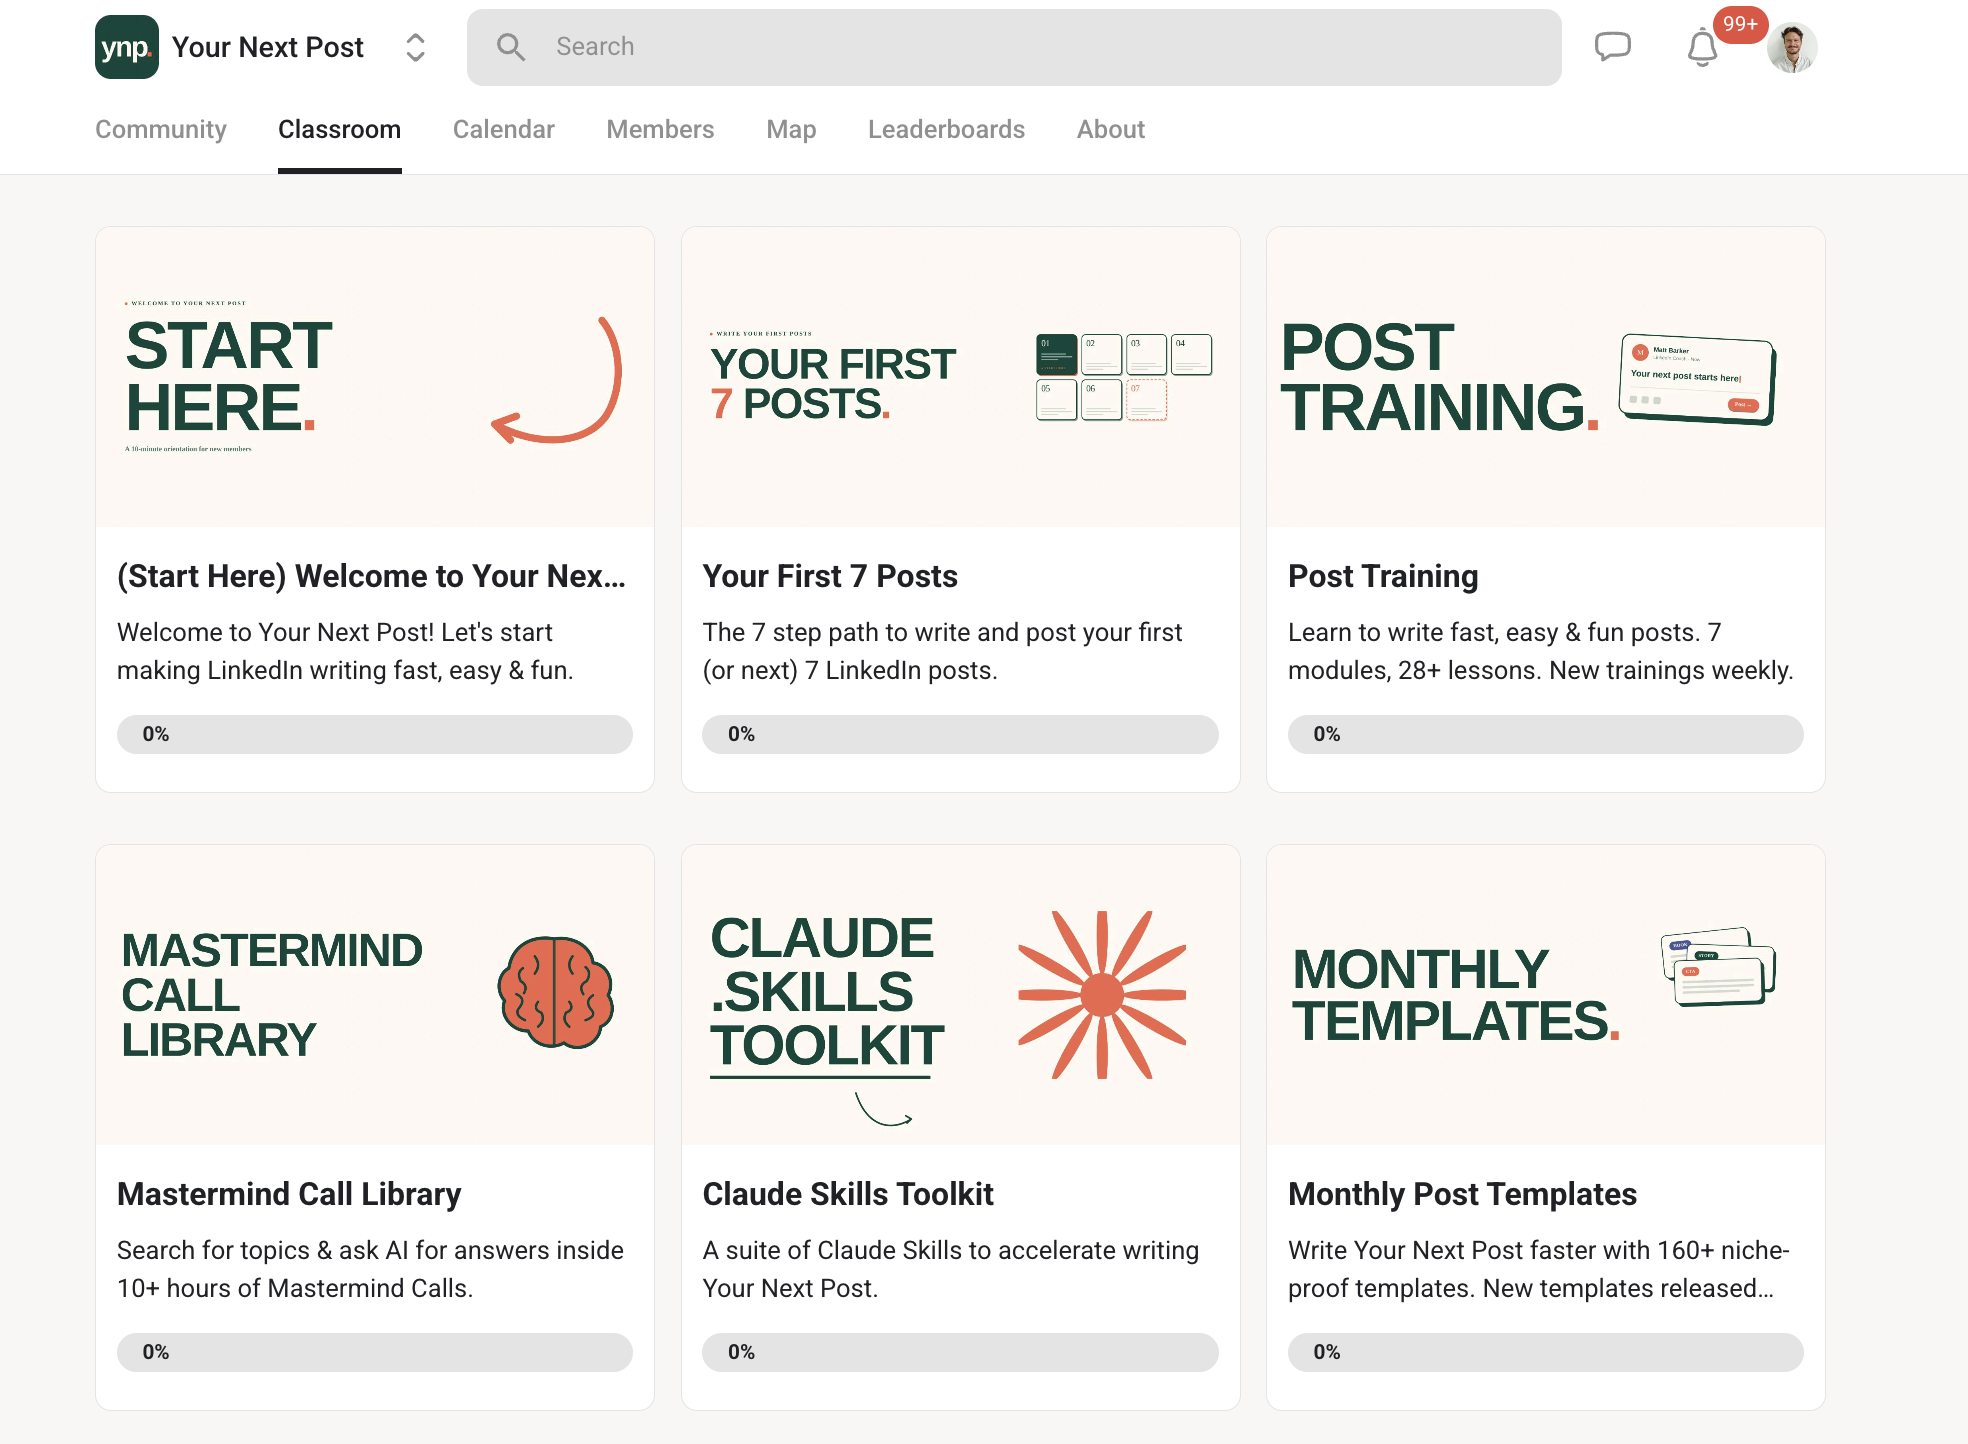Open the Post Training course thumbnail

[x=1546, y=377]
